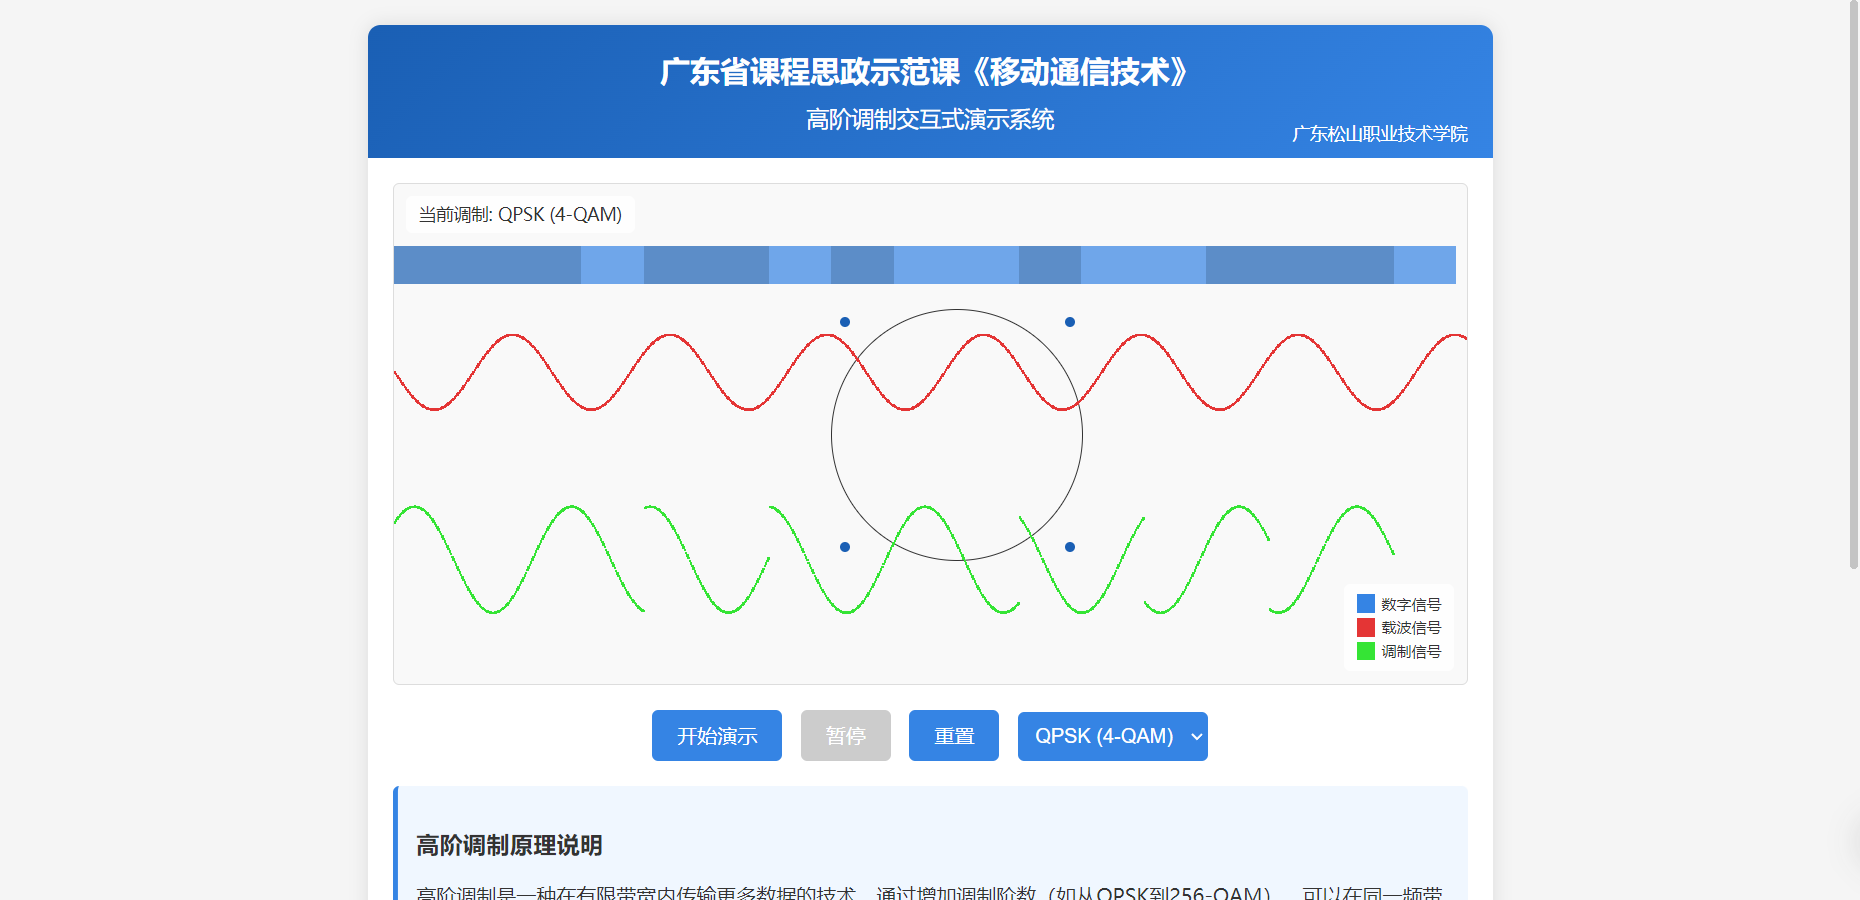Click the bottom-right constellation point
This screenshot has width=1860, height=900.
coord(1070,547)
